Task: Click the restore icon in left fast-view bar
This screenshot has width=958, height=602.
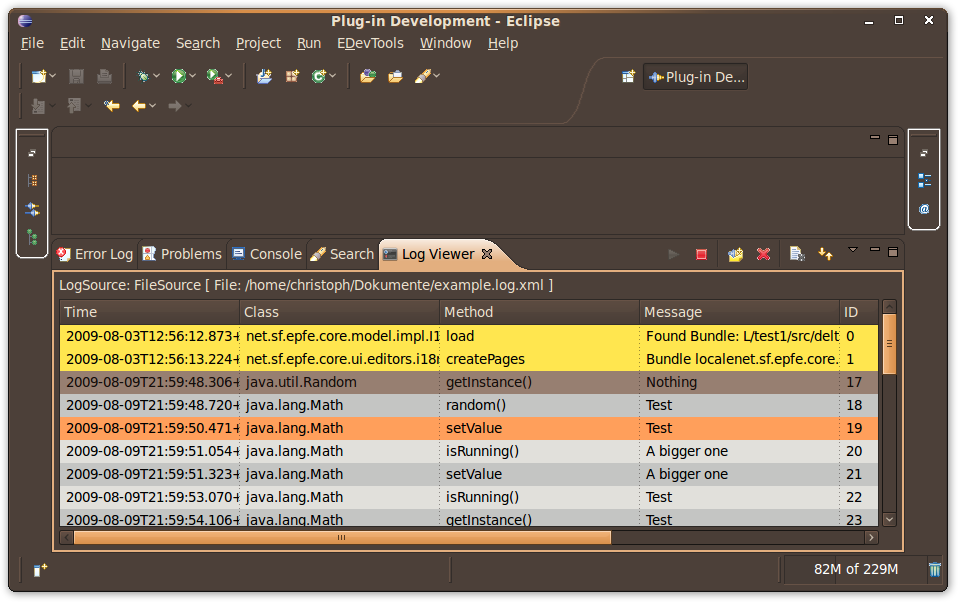Action: 32,153
